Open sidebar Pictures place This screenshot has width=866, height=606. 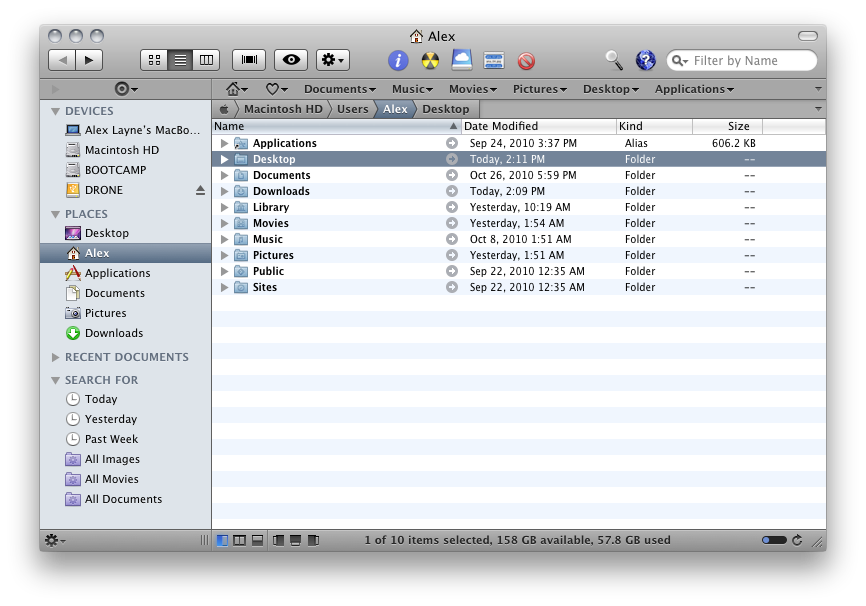tap(125, 313)
